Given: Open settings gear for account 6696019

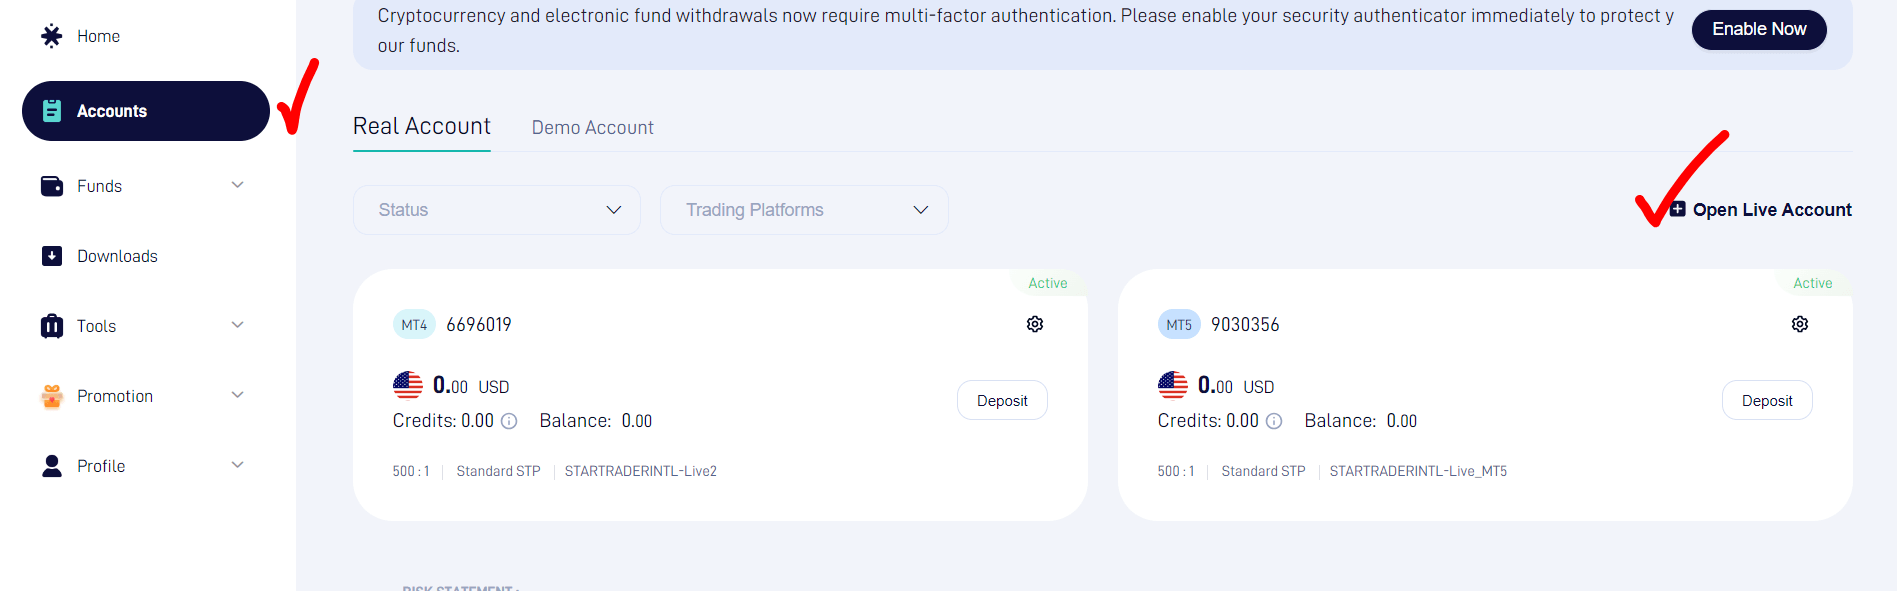Looking at the screenshot, I should (1035, 324).
